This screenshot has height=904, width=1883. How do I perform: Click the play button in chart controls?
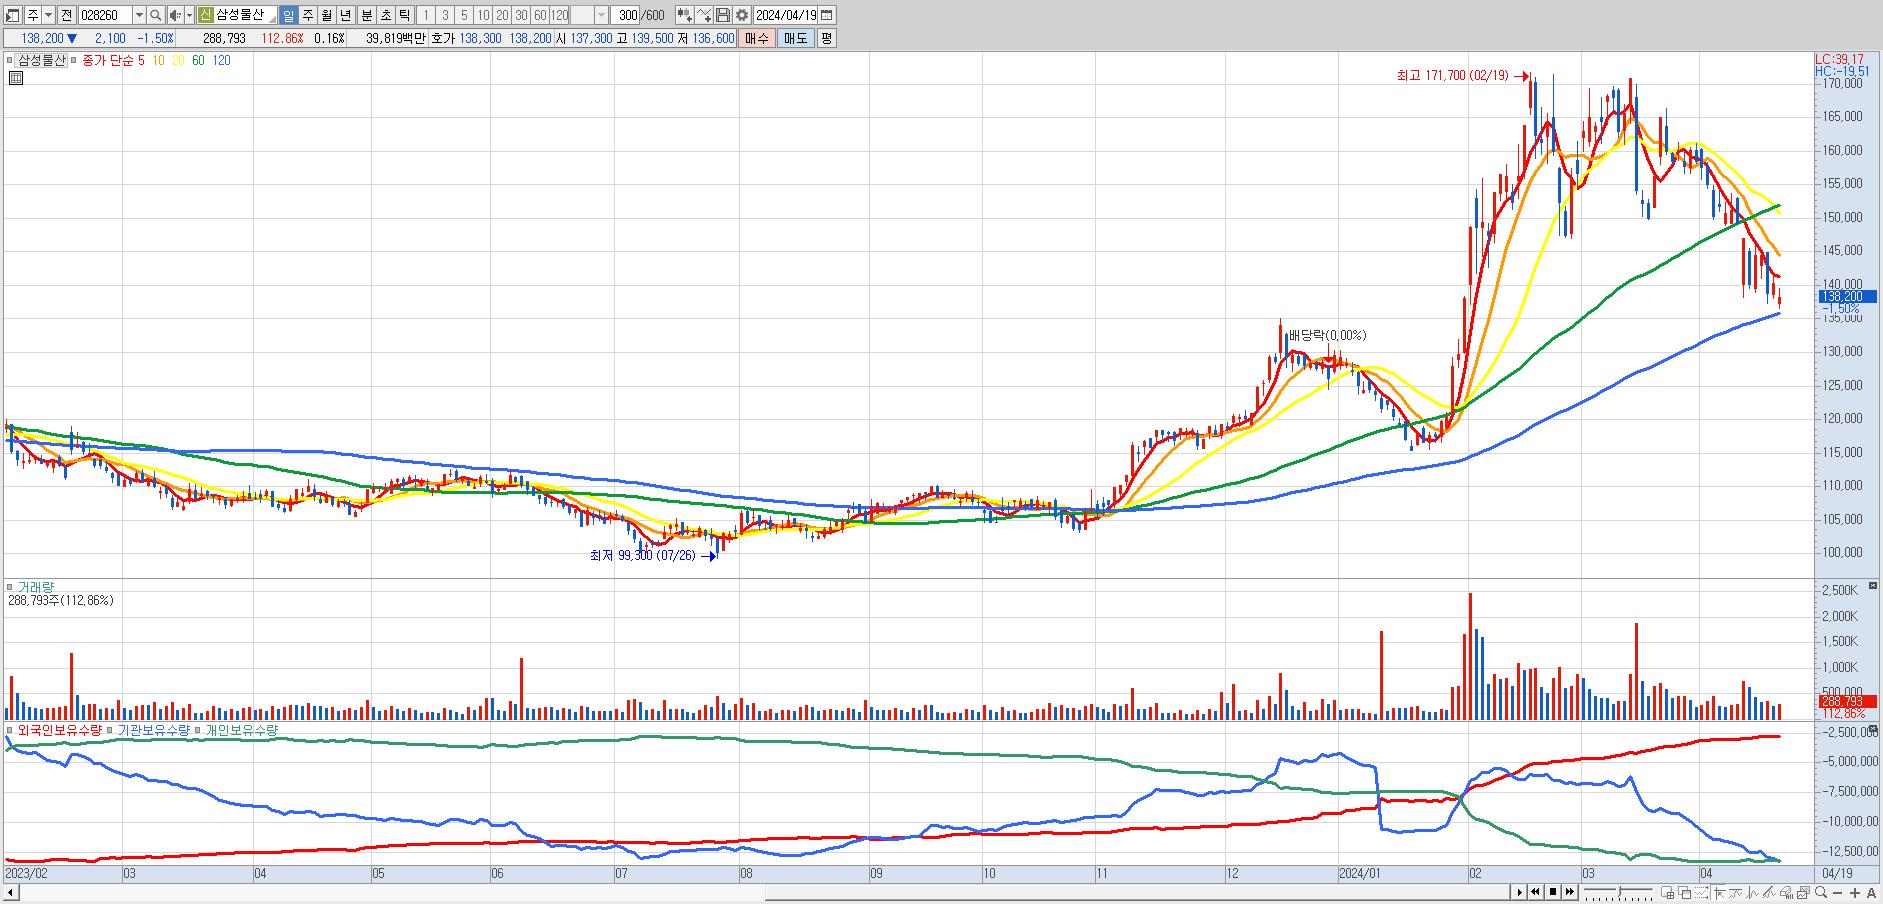pos(1520,892)
